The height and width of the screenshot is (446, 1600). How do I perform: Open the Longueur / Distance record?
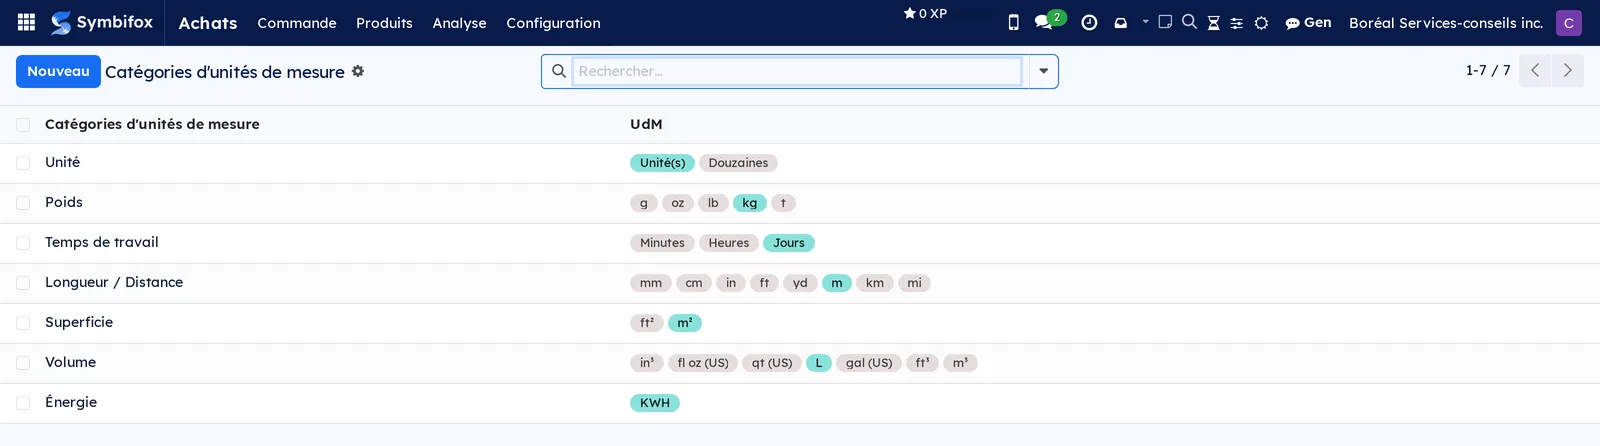coord(114,282)
